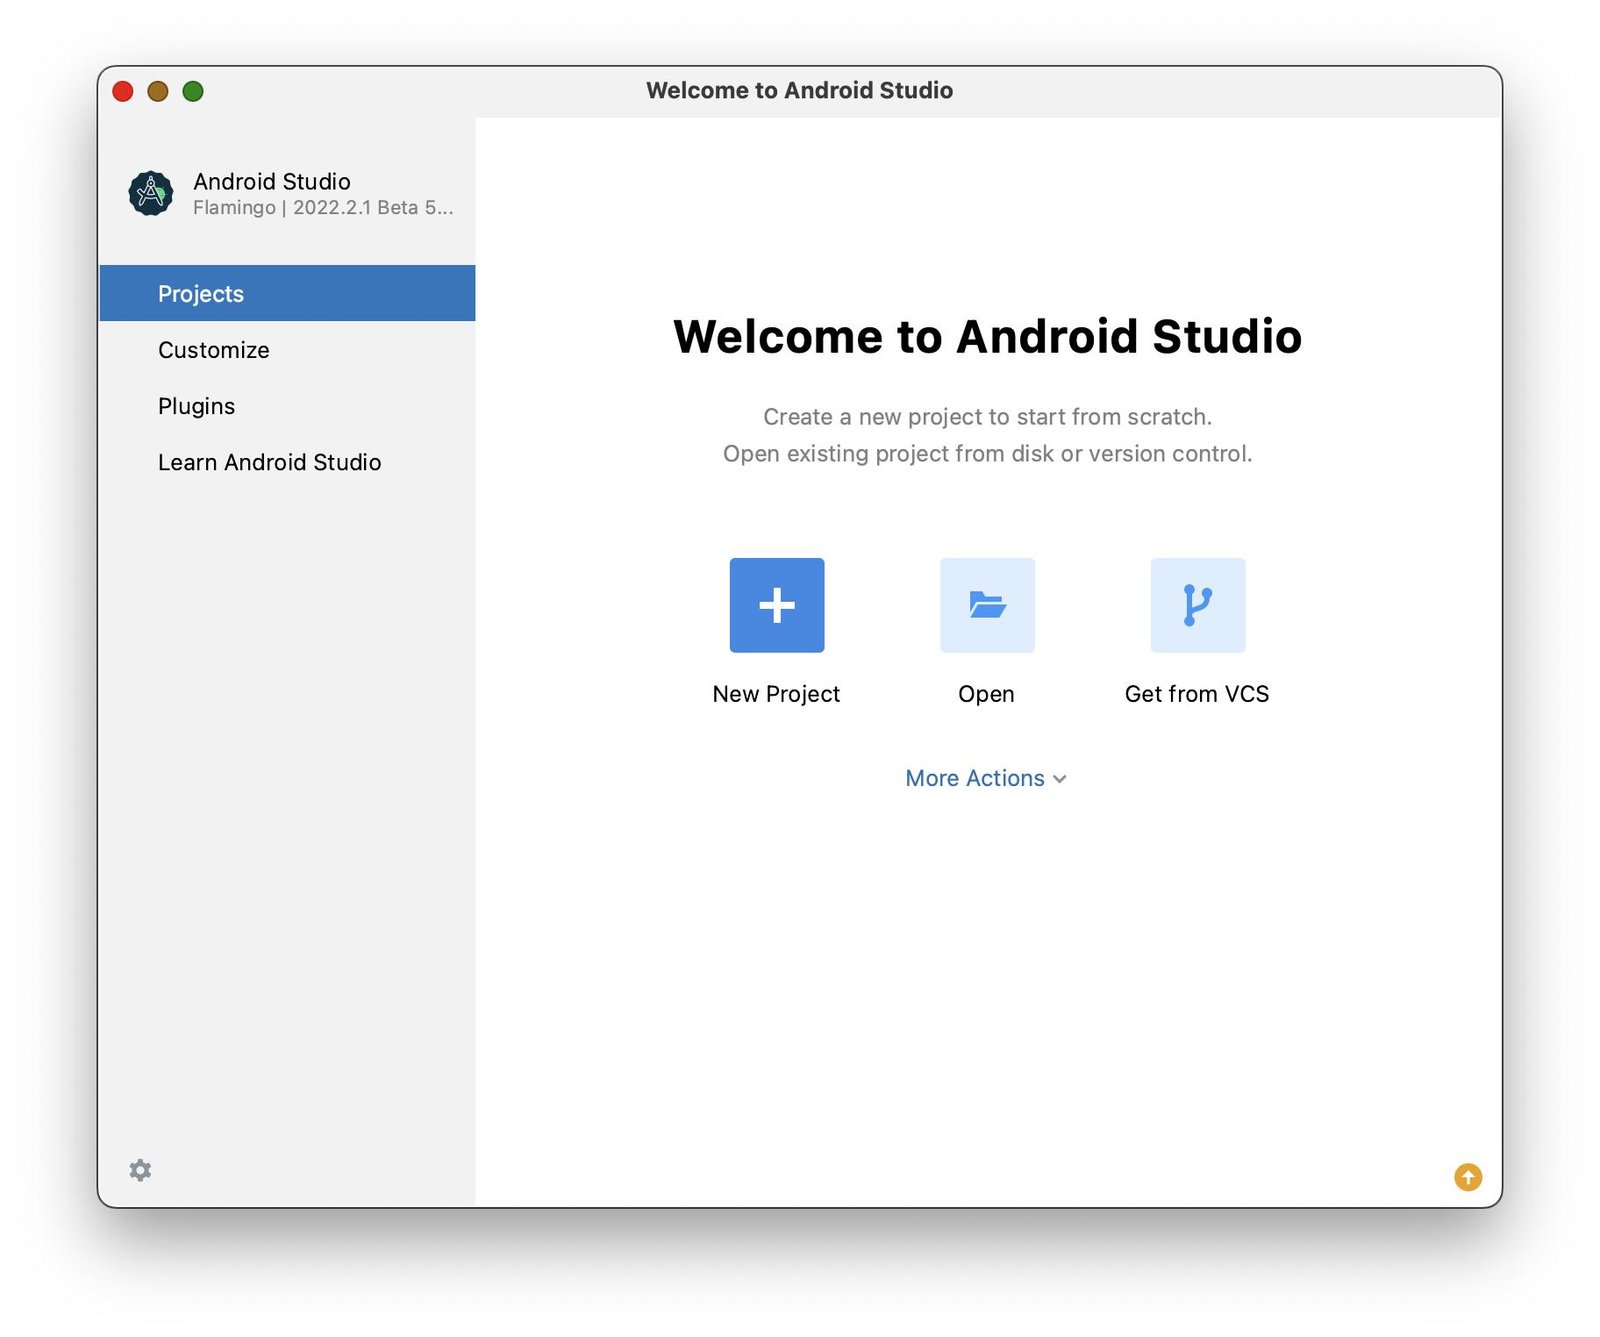Click the Open folder icon
Viewport: 1600px width, 1337px height.
click(987, 605)
